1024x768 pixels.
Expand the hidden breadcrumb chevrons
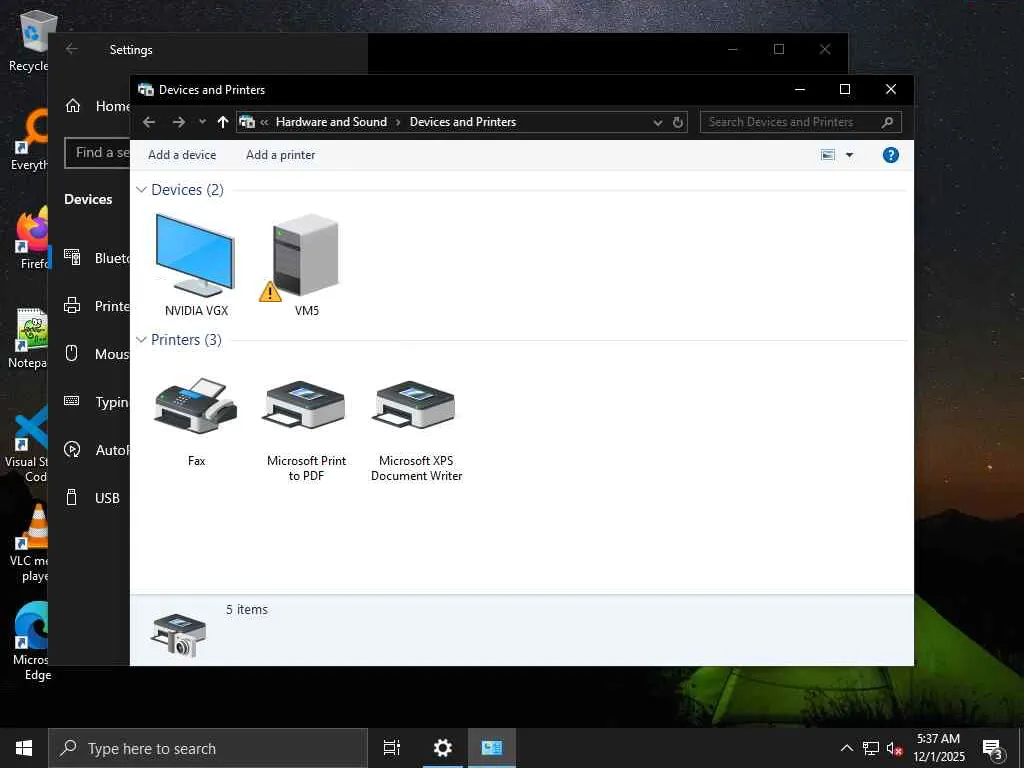tap(264, 122)
